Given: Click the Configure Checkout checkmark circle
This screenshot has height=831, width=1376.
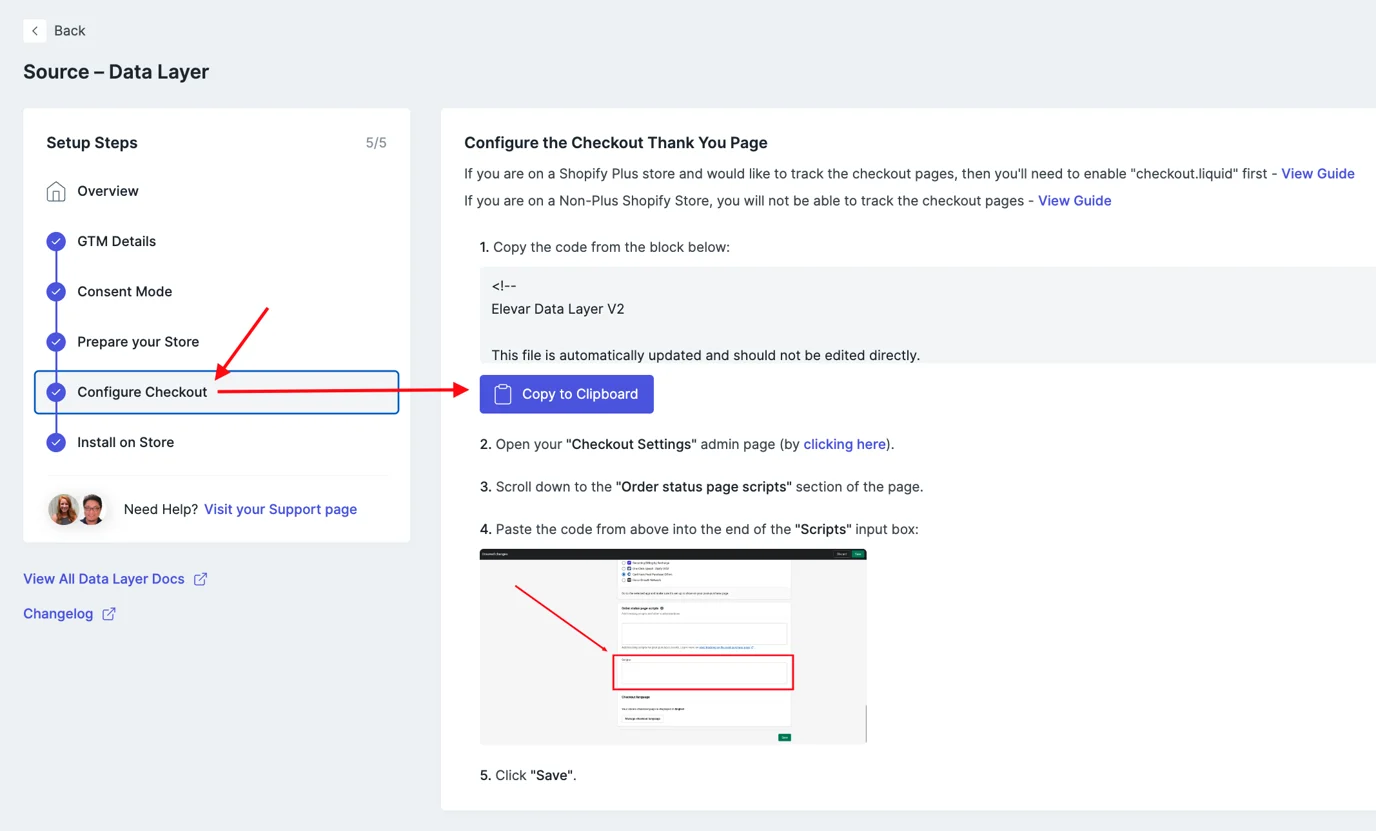Looking at the screenshot, I should [56, 392].
